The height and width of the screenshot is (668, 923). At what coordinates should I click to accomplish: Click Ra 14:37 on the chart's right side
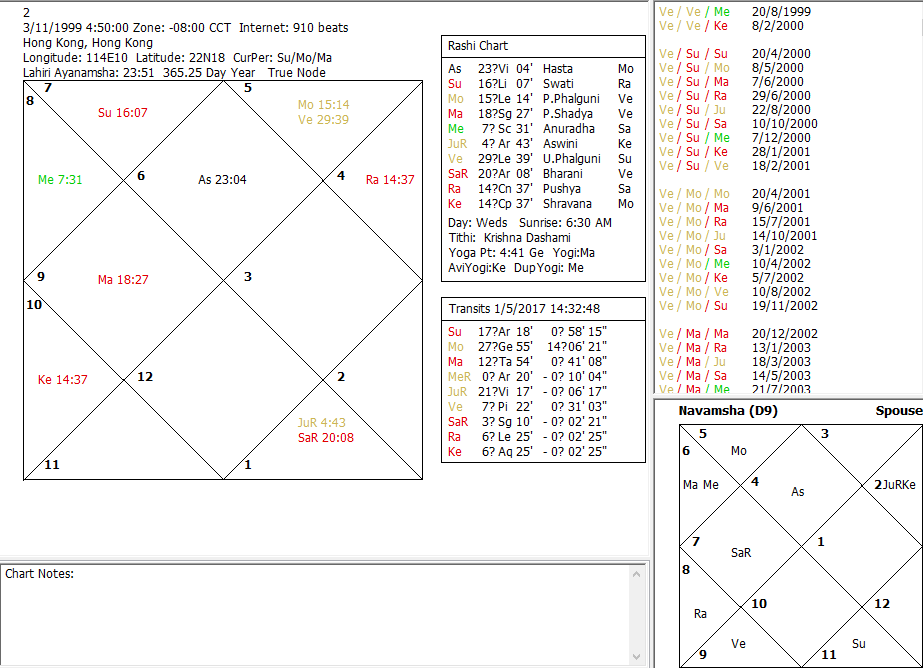tap(389, 180)
